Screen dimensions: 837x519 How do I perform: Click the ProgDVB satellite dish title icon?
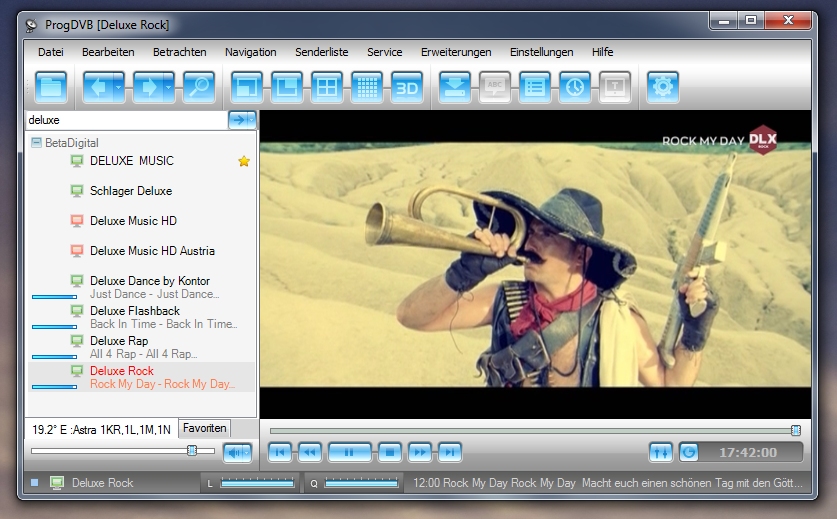[x=31, y=25]
